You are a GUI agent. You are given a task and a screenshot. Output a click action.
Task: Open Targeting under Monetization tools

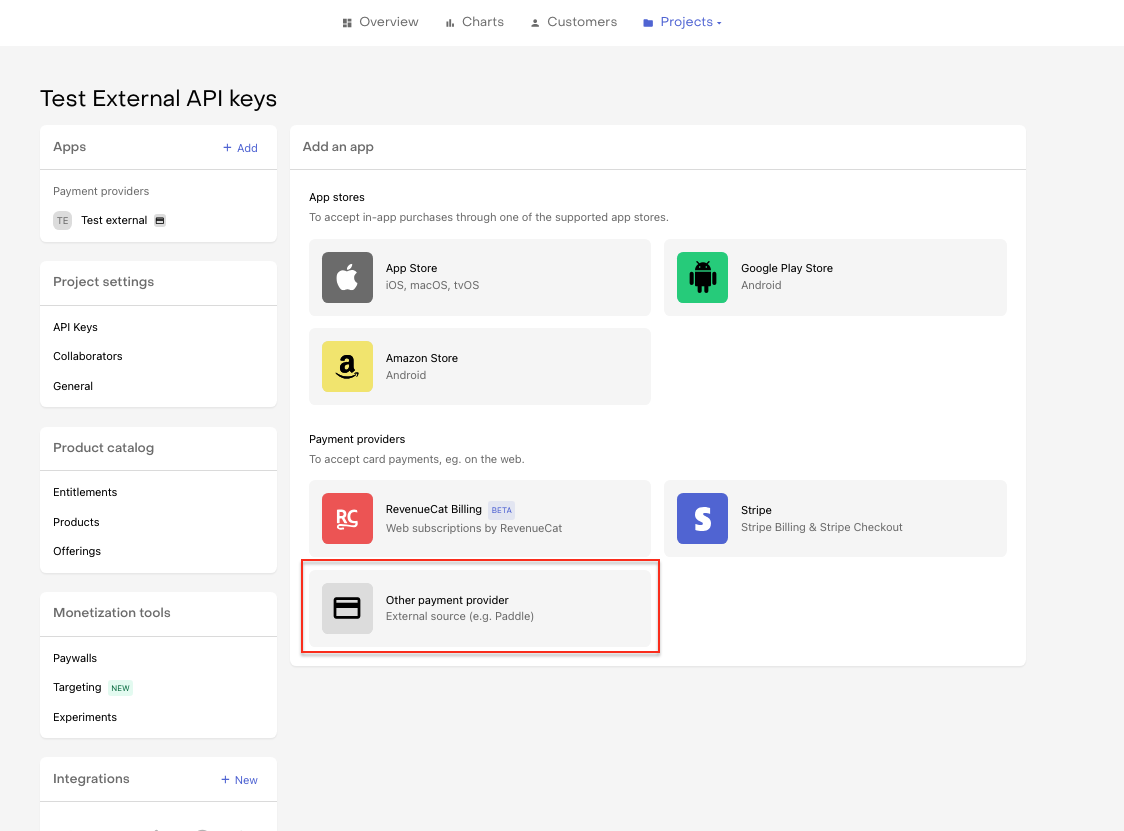(x=77, y=687)
